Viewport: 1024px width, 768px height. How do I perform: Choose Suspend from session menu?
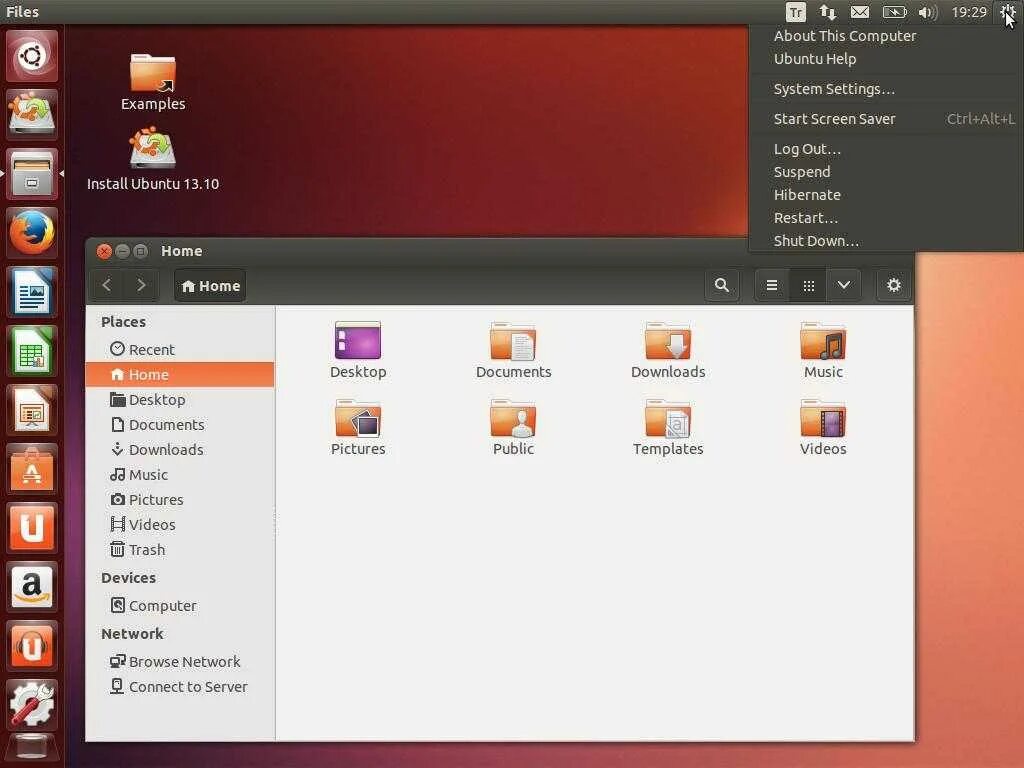pyautogui.click(x=887, y=172)
